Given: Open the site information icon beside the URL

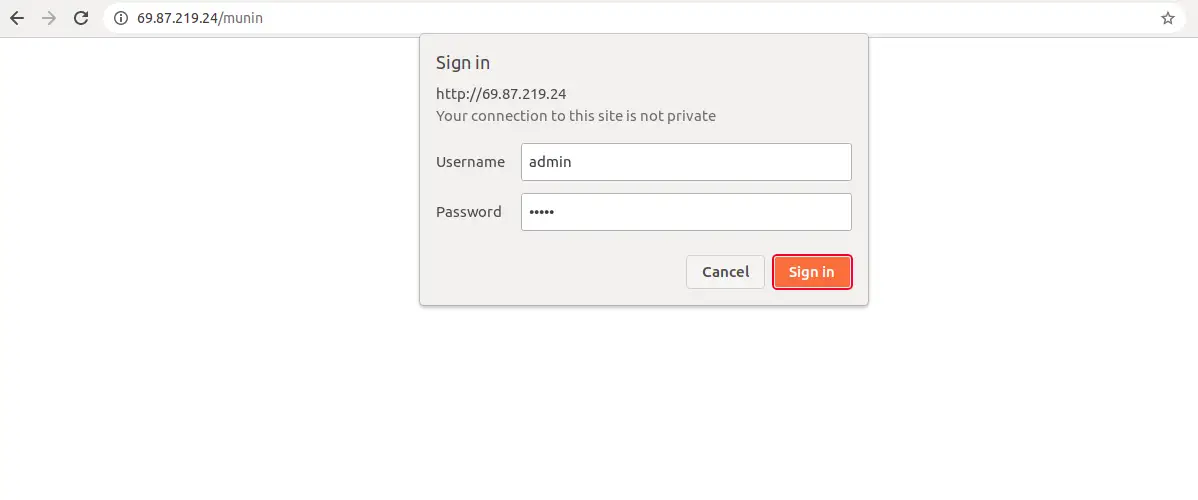Looking at the screenshot, I should coord(120,18).
